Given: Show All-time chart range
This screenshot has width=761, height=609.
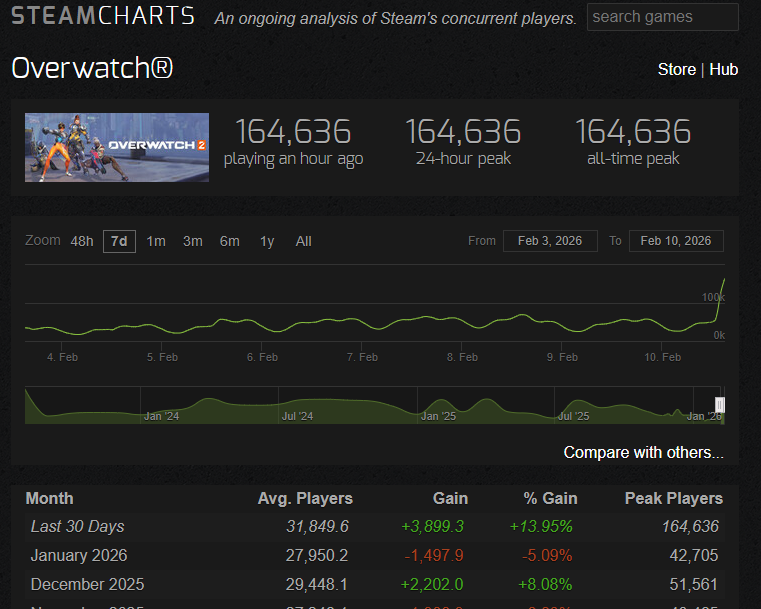Looking at the screenshot, I should tap(303, 241).
